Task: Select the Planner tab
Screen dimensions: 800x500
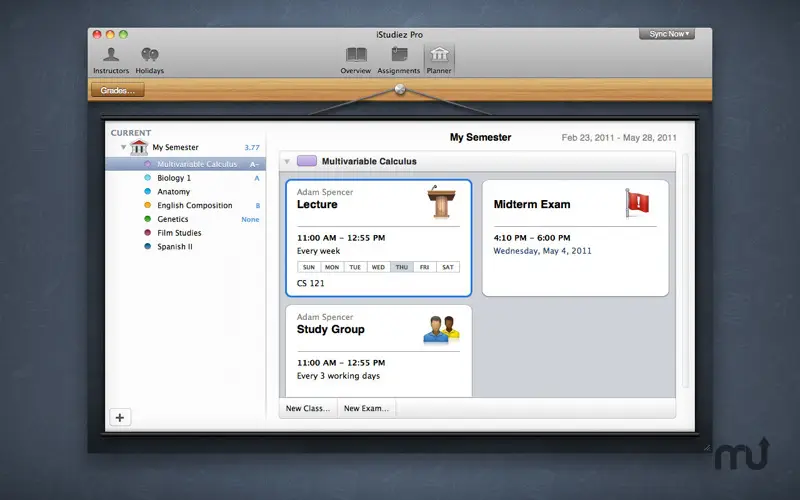Action: pyautogui.click(x=439, y=60)
